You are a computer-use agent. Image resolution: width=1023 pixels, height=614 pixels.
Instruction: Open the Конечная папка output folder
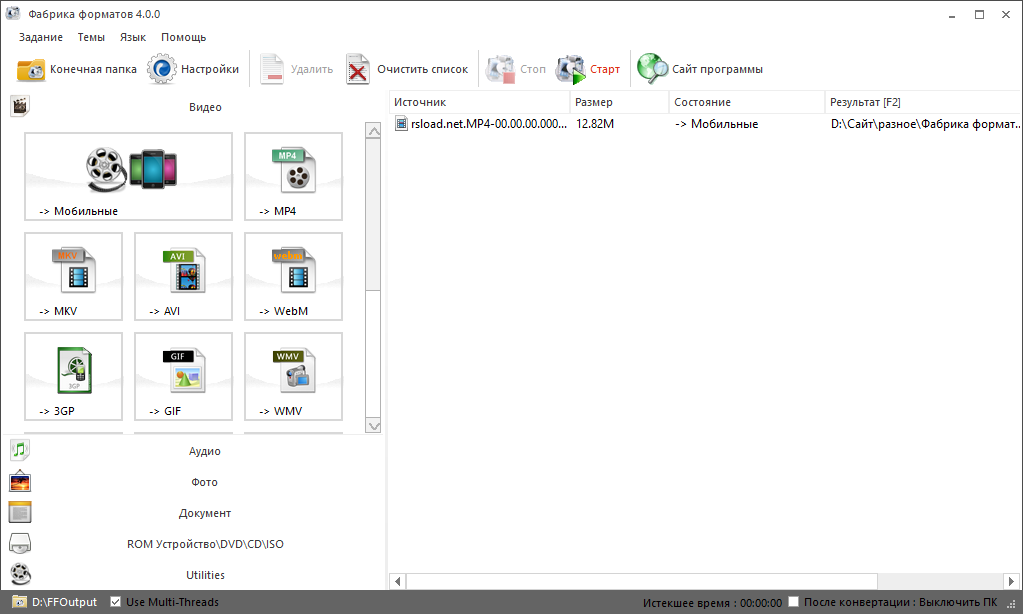76,69
